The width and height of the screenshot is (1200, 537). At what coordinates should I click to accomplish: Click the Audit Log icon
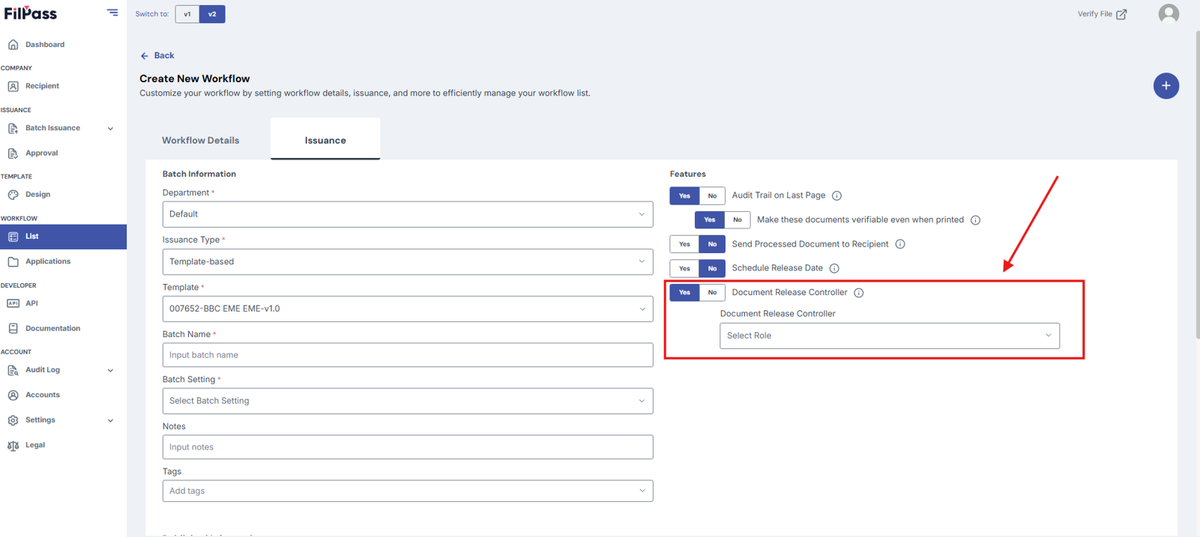[x=13, y=370]
